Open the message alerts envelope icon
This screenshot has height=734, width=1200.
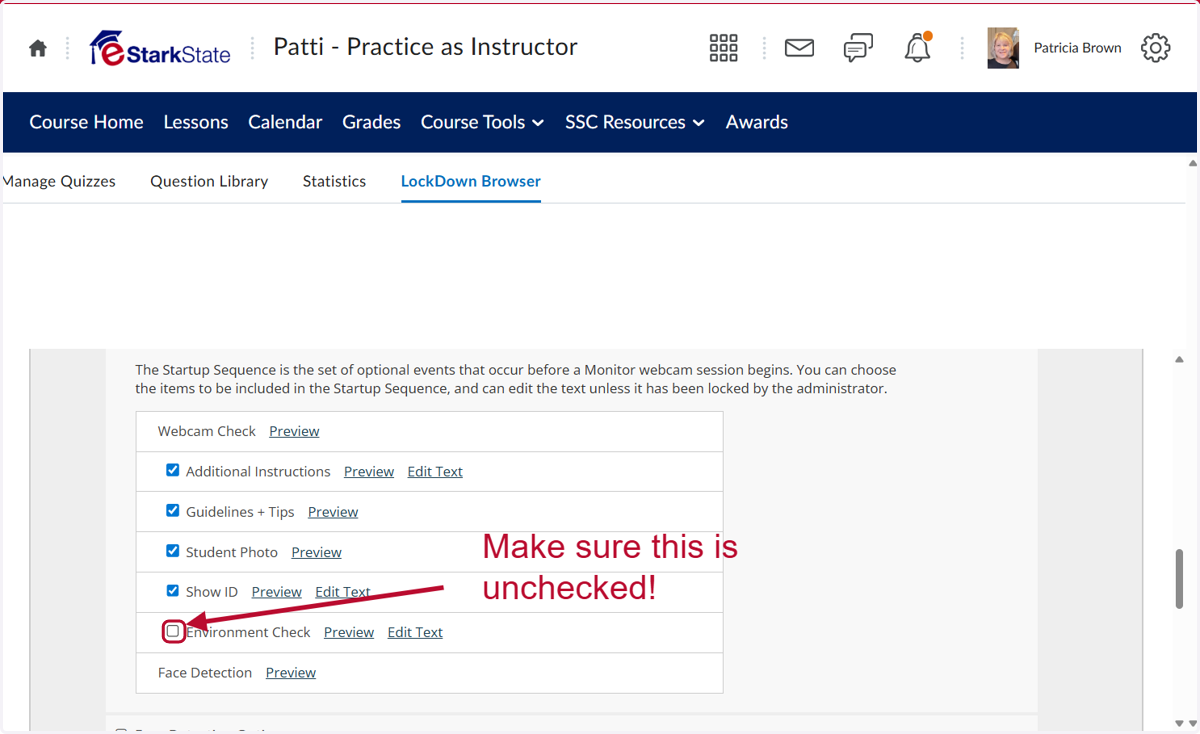pyautogui.click(x=799, y=48)
